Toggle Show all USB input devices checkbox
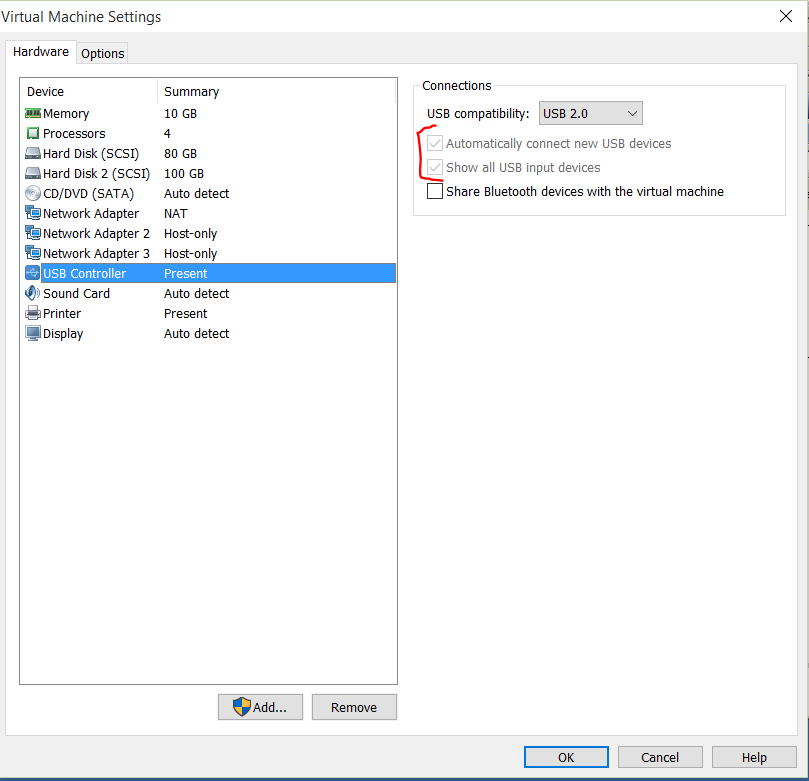This screenshot has height=781, width=809. pos(435,168)
